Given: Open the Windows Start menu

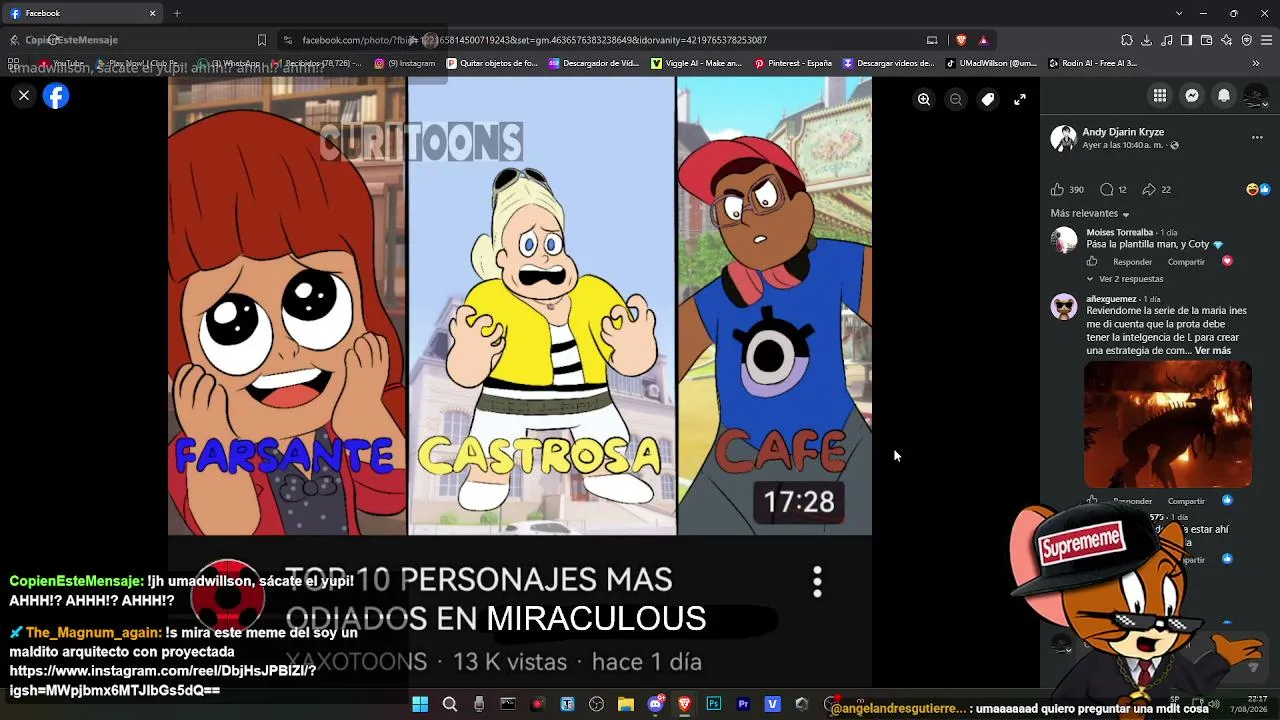Looking at the screenshot, I should [420, 704].
